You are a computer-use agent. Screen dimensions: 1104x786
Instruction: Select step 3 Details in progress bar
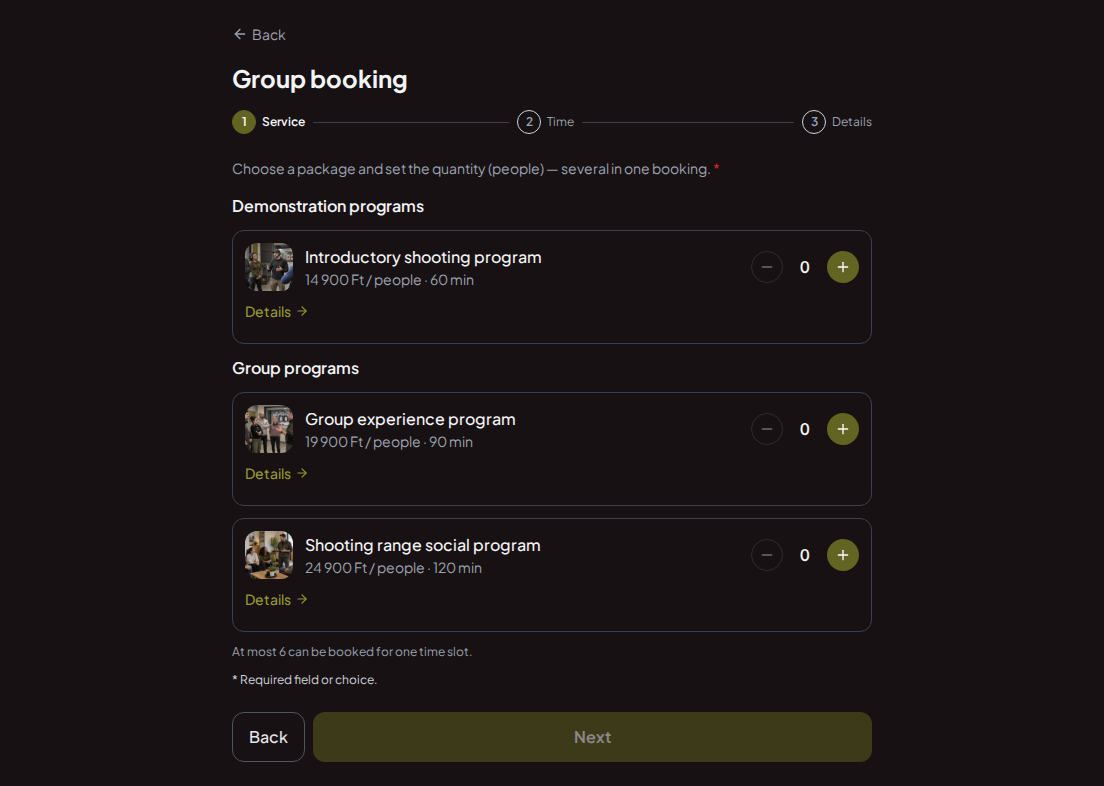point(836,122)
